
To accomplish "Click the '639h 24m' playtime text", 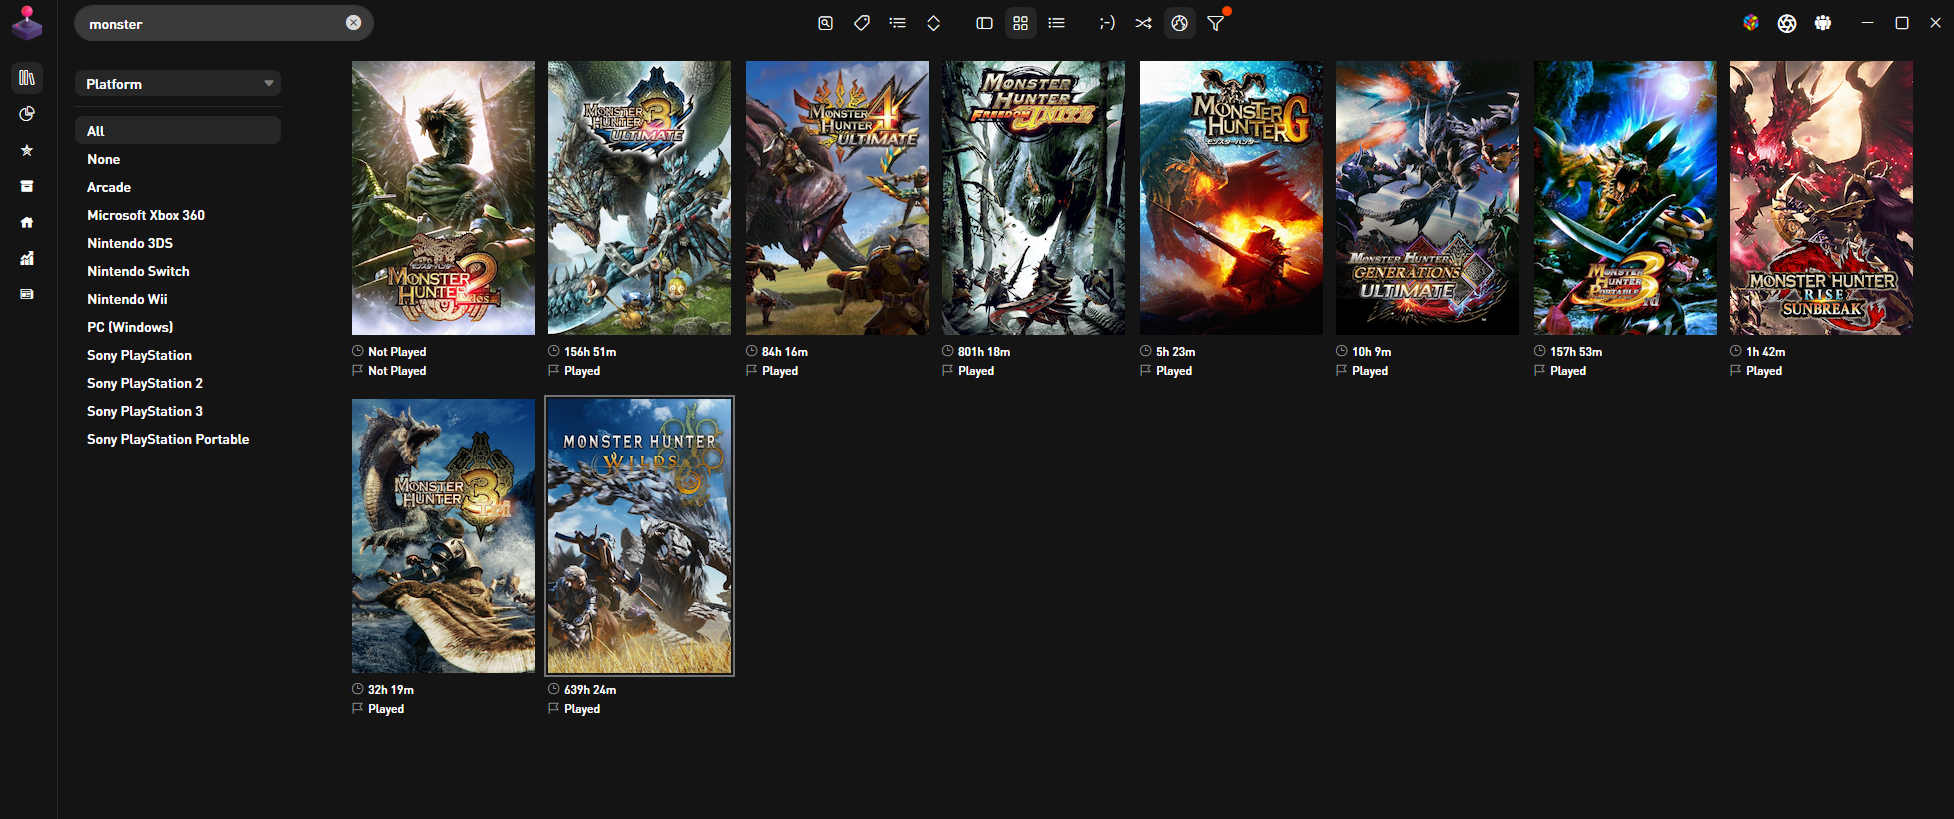I will click(x=590, y=690).
